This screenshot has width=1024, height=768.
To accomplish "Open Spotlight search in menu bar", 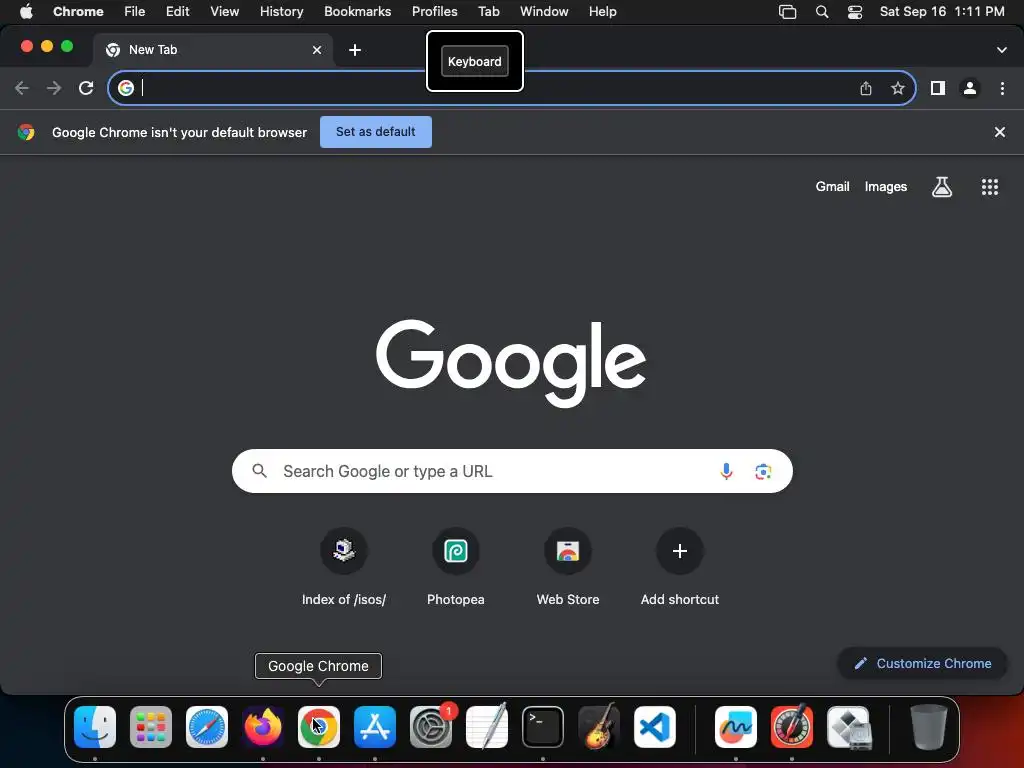I will (x=822, y=12).
